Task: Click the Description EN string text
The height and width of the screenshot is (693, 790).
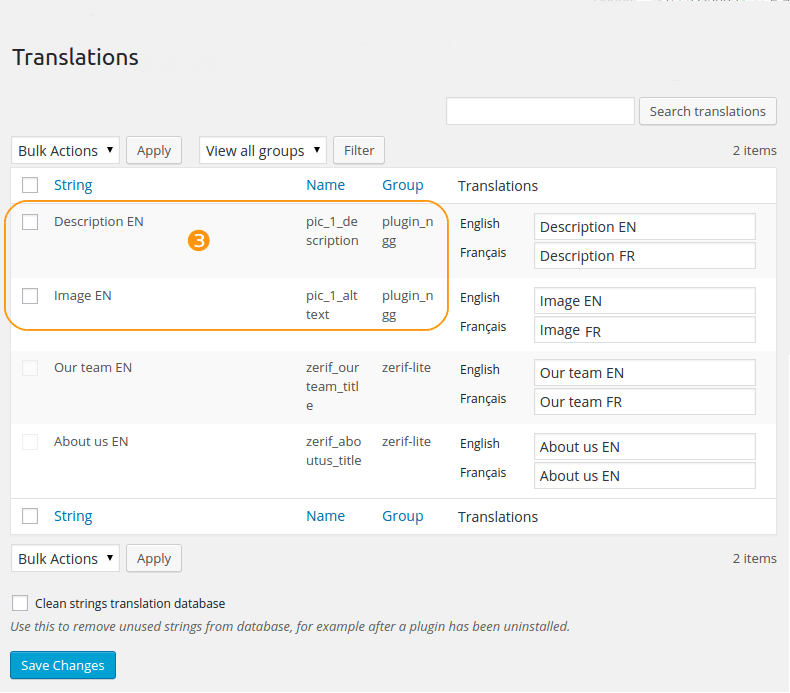Action: coord(99,222)
